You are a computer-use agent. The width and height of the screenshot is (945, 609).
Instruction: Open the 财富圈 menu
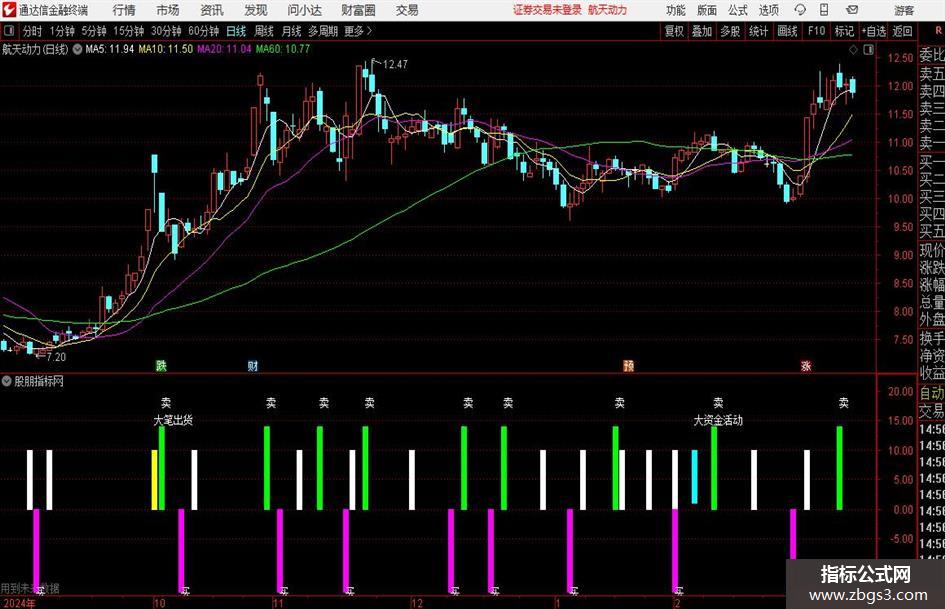point(358,10)
